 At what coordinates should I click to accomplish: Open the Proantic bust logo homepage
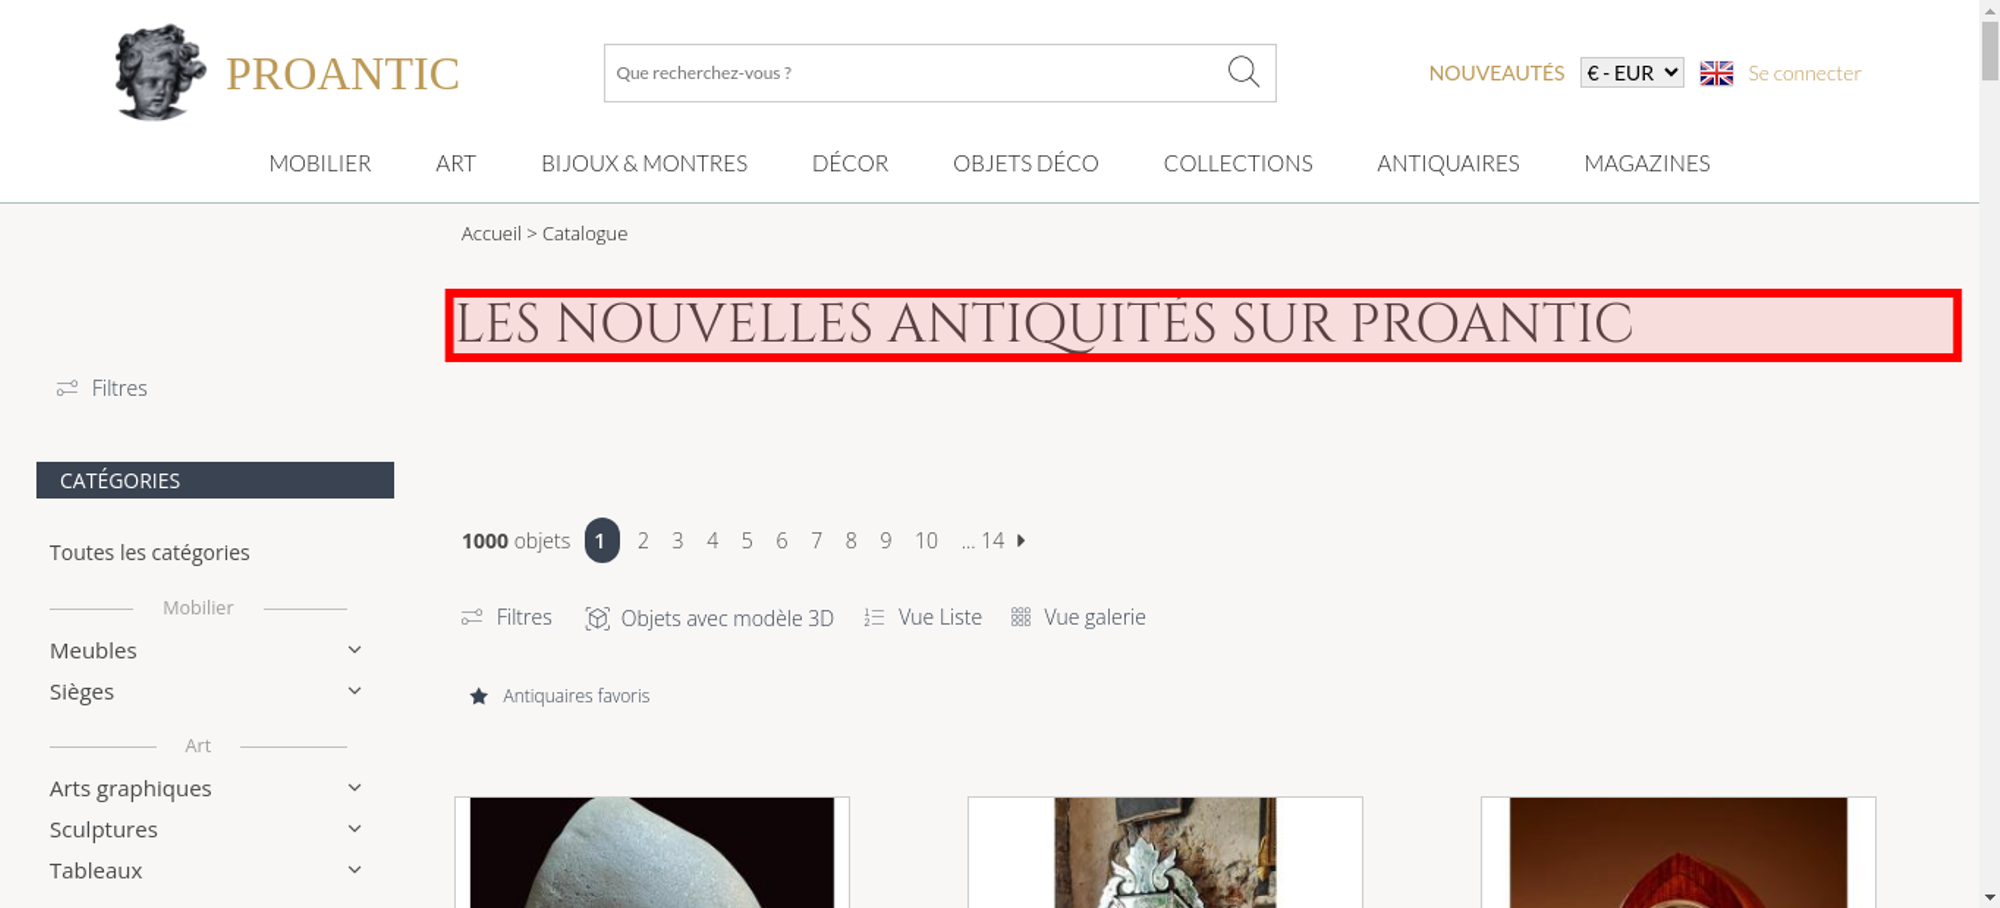click(160, 72)
